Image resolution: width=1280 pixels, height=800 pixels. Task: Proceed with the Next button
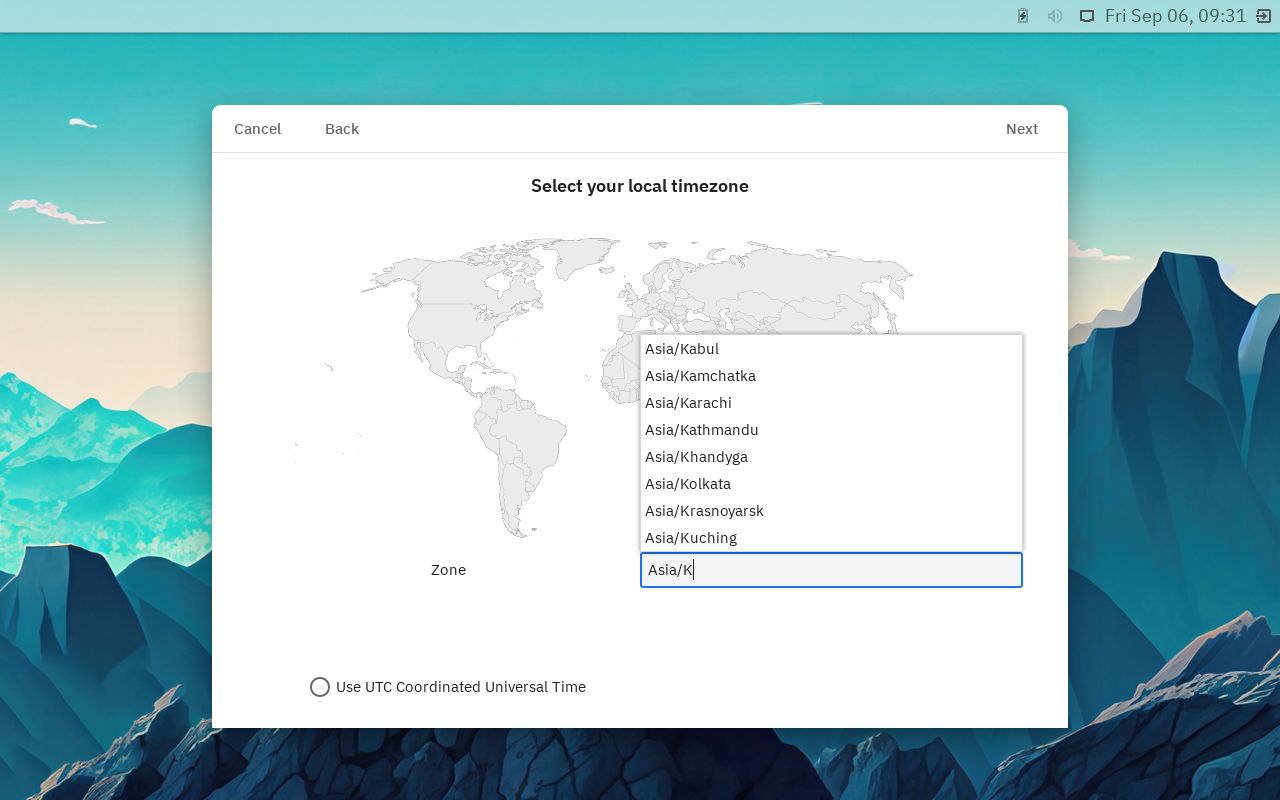click(1022, 129)
